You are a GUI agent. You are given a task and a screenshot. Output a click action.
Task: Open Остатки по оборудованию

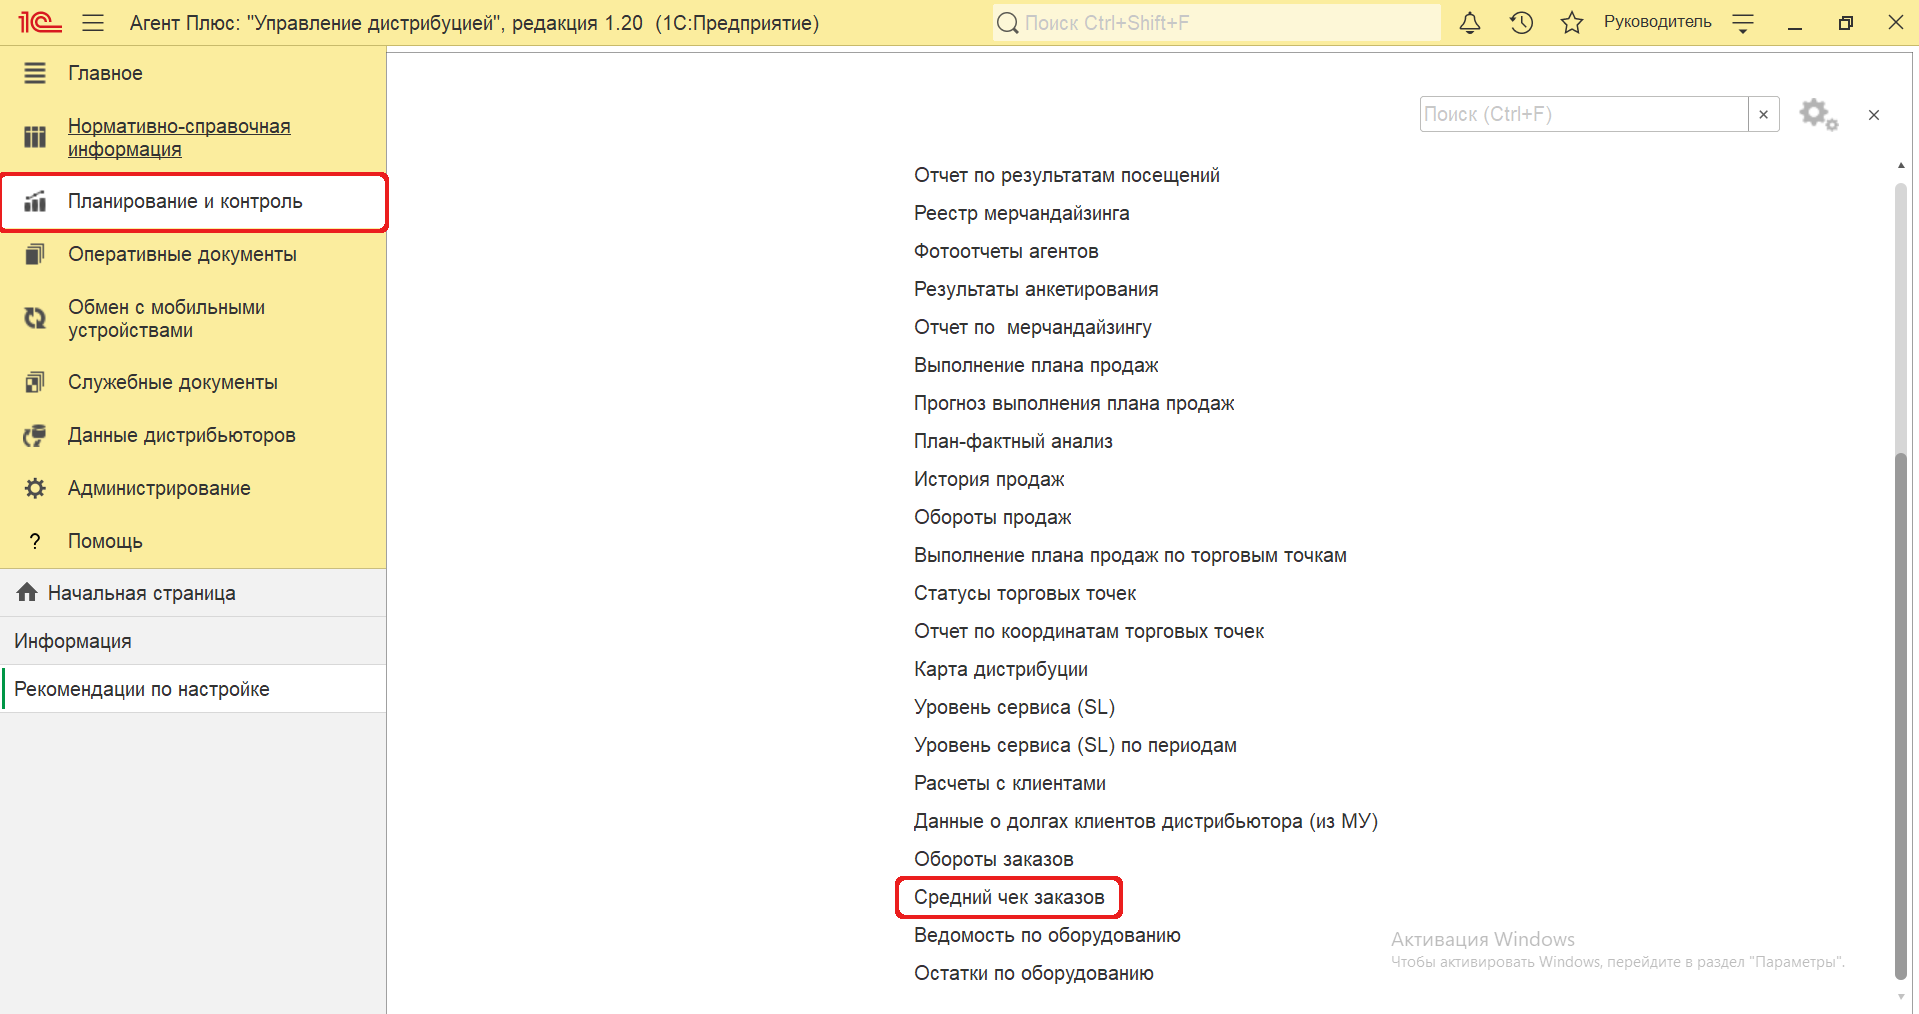[1034, 973]
